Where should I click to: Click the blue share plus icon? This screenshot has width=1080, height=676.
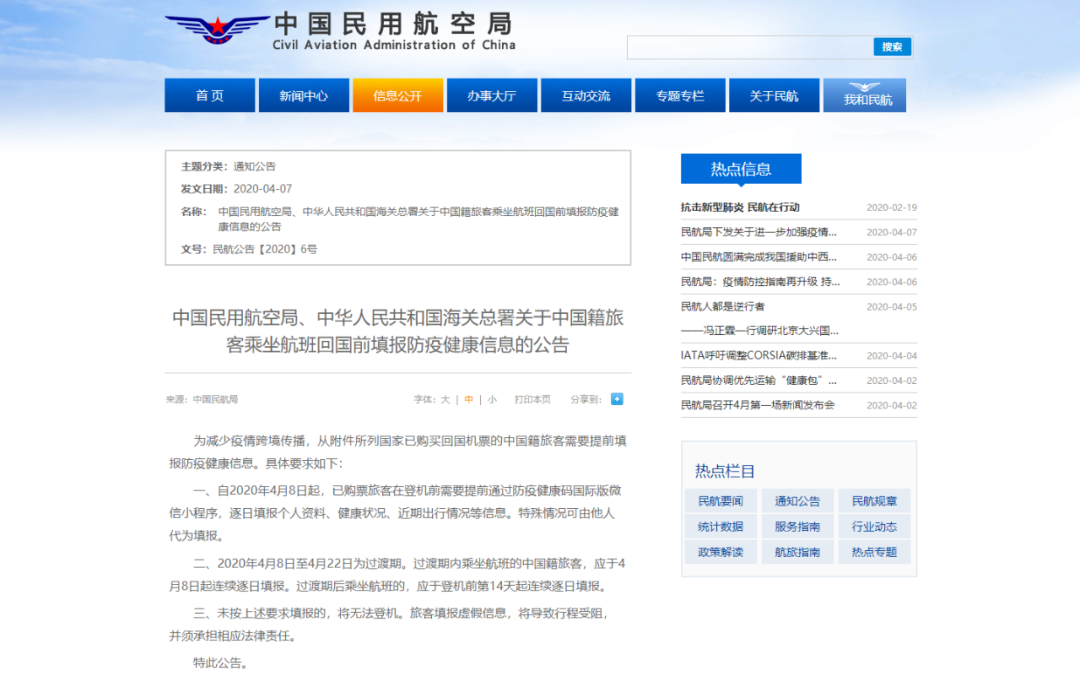(617, 399)
